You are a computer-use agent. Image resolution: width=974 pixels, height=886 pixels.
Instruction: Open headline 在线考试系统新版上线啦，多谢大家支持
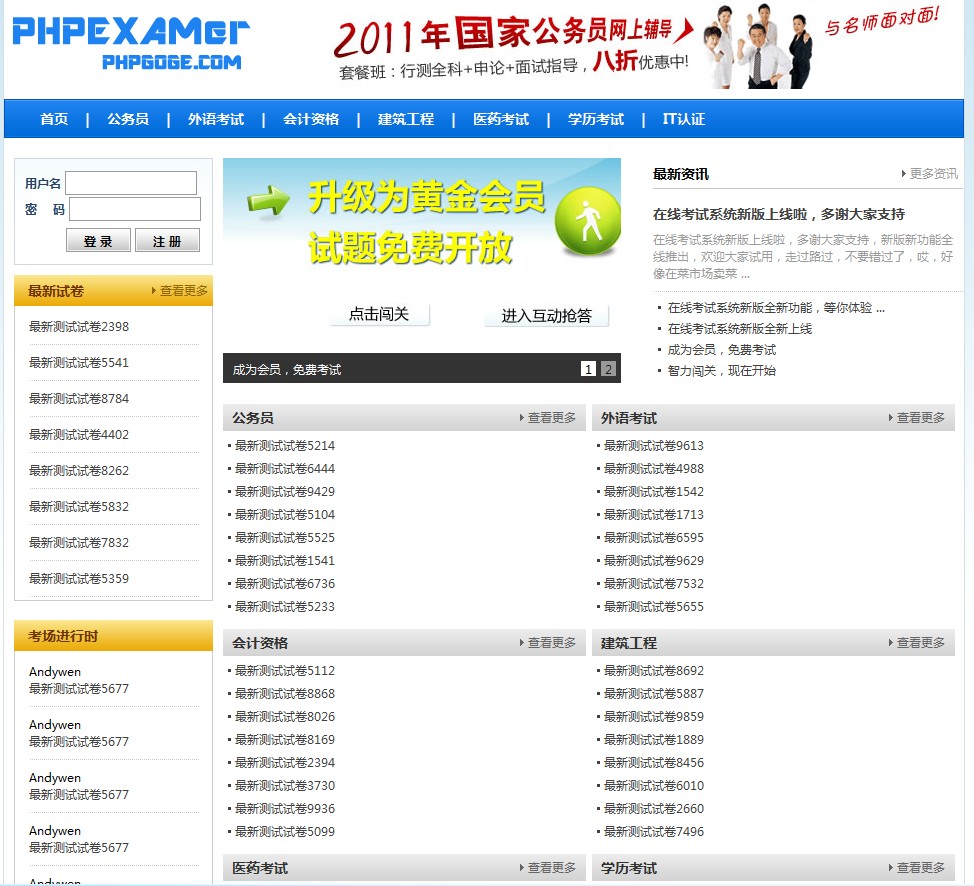pyautogui.click(x=778, y=214)
